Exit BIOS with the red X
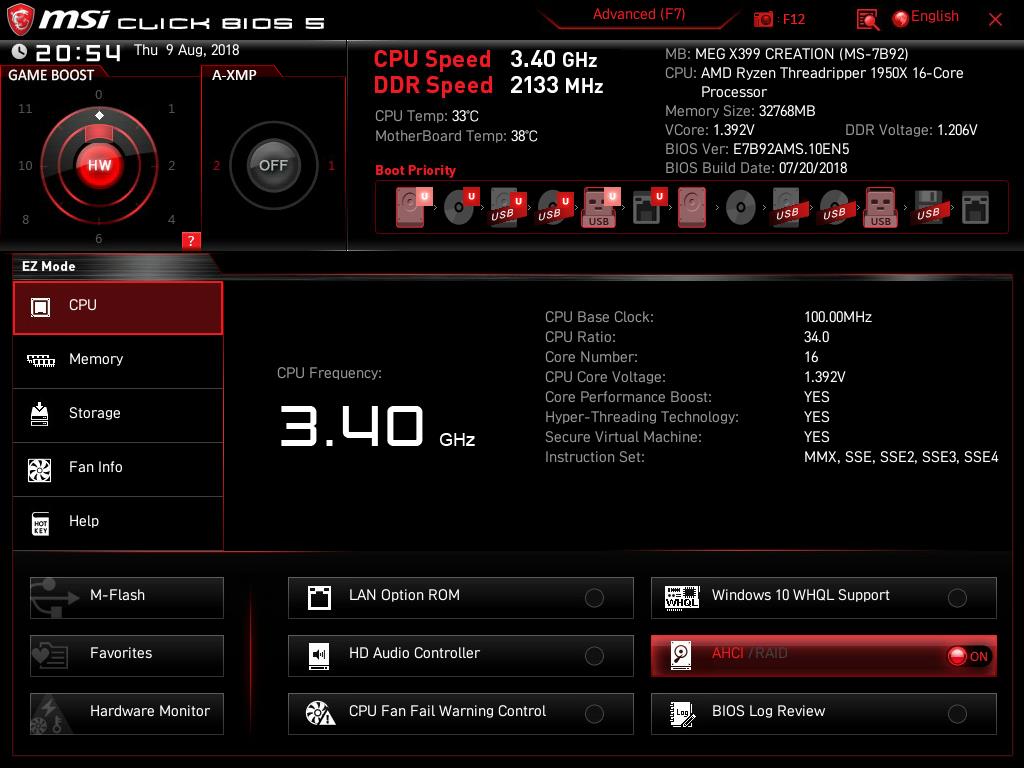The width and height of the screenshot is (1024, 768). tap(995, 20)
